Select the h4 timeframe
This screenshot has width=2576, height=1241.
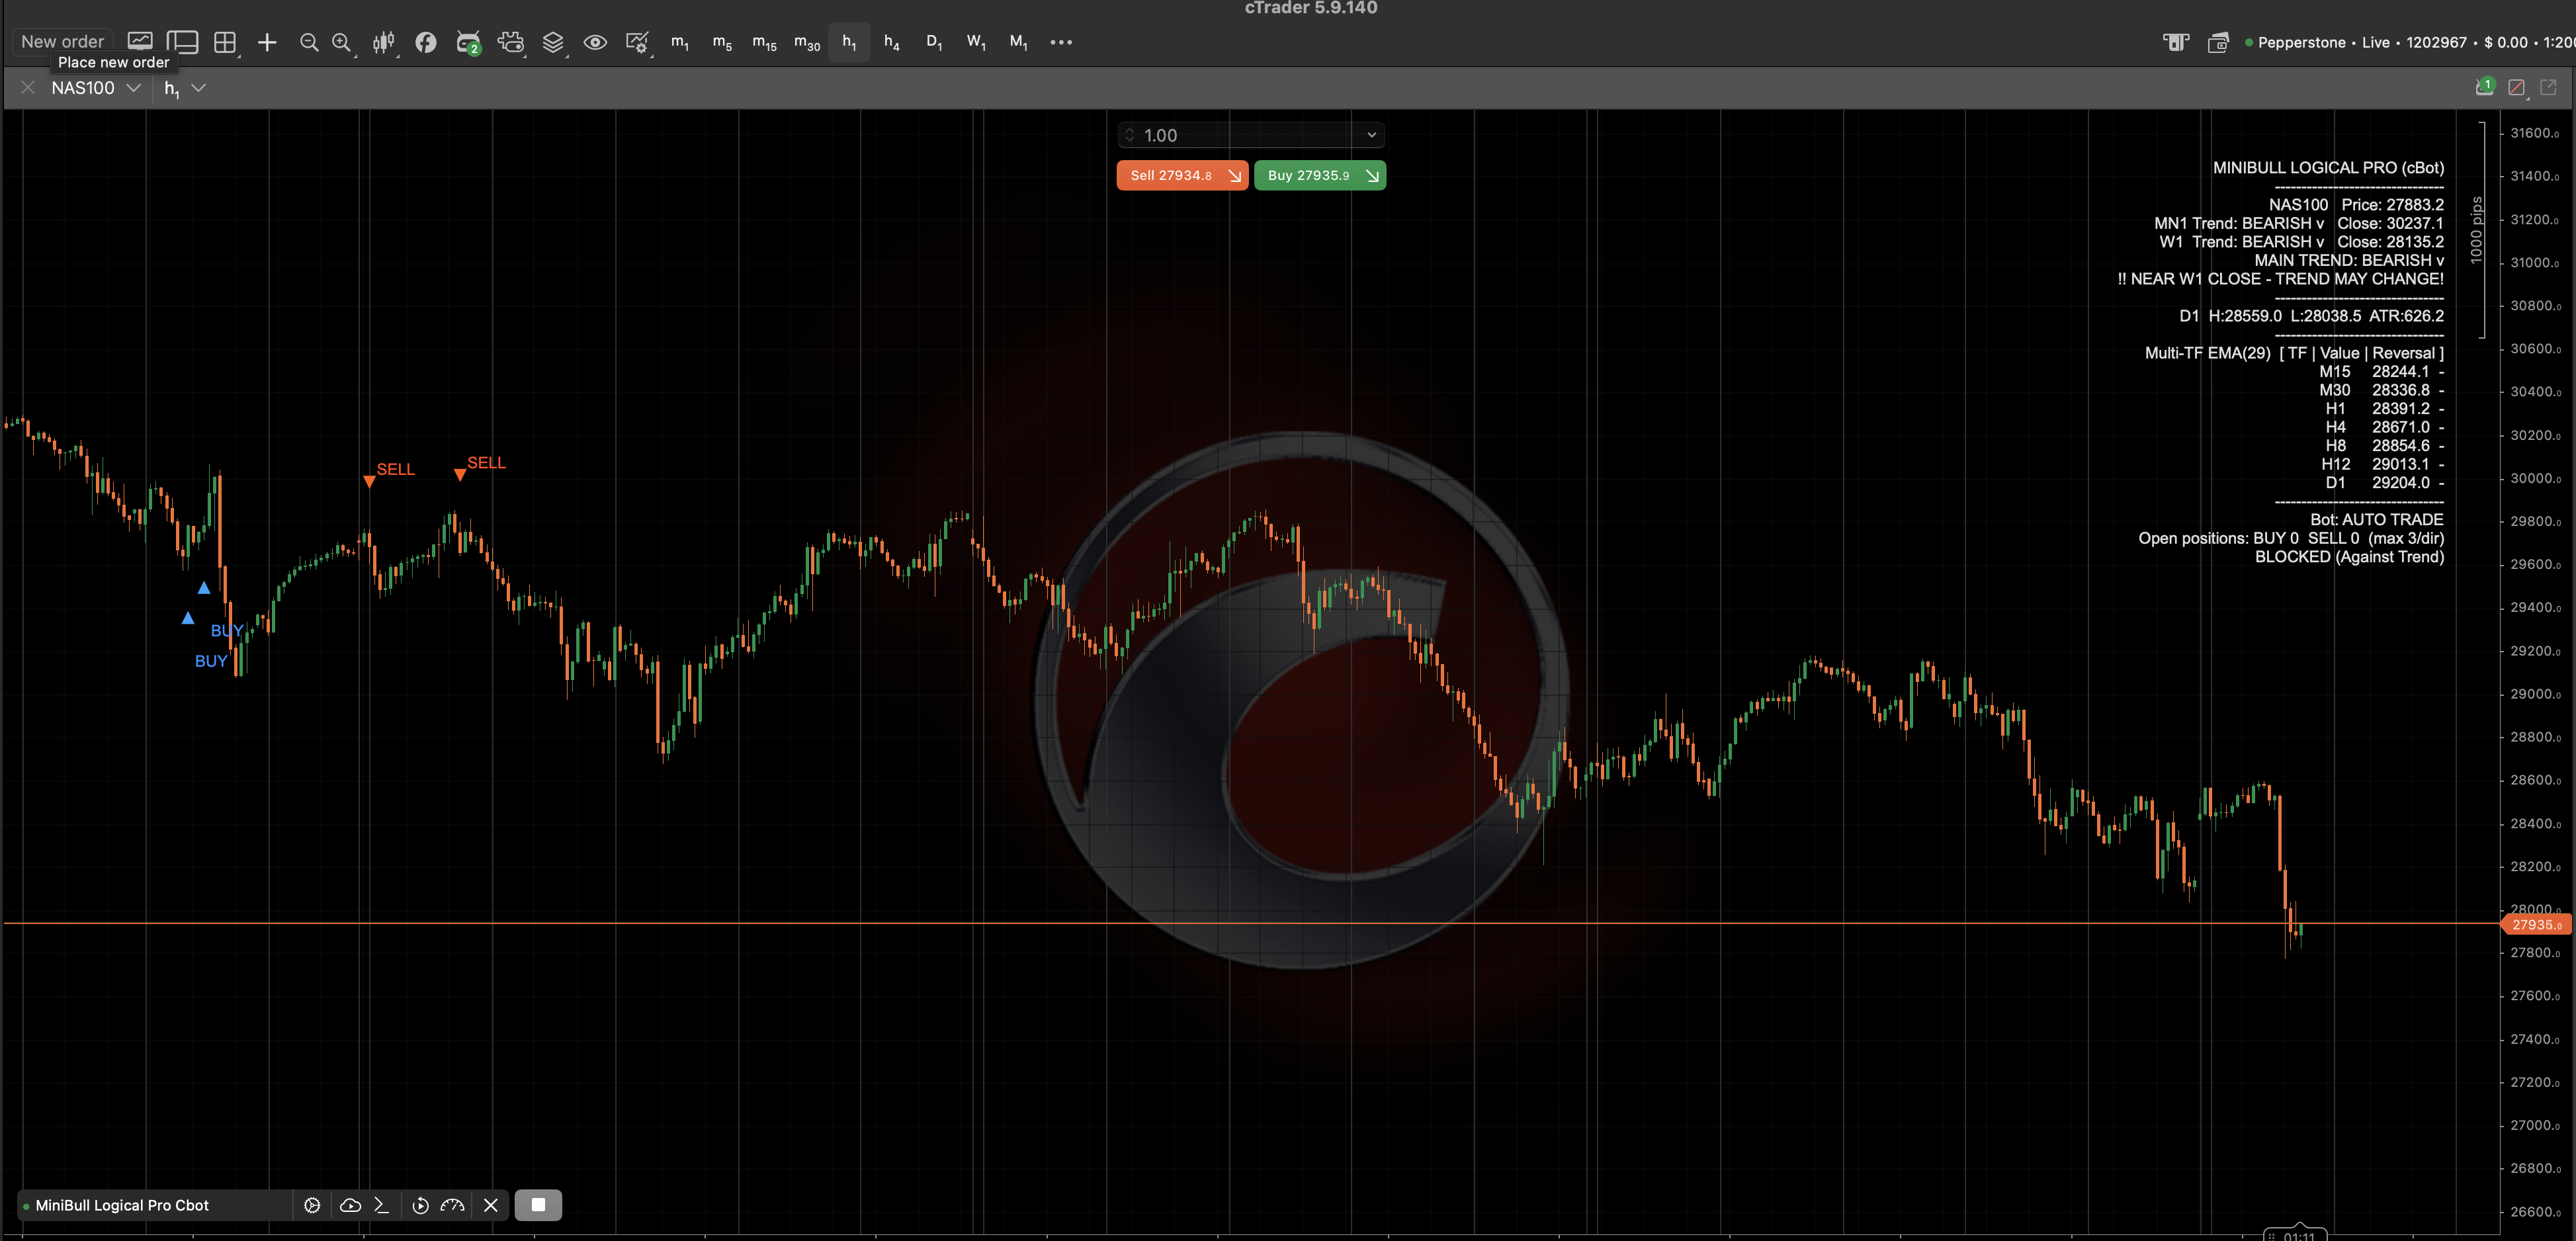coord(892,42)
